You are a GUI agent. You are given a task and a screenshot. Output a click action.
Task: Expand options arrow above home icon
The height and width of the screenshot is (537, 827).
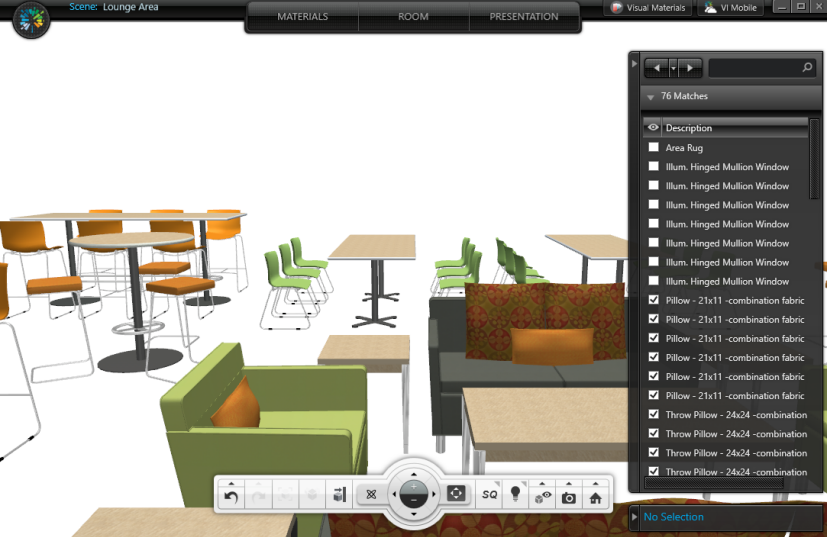[595, 483]
